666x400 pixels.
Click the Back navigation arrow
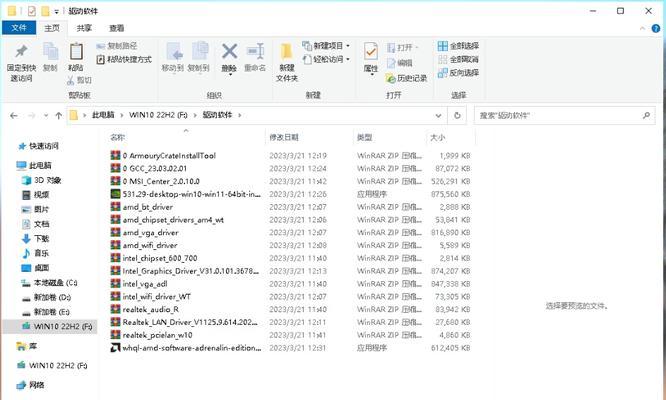click(14, 115)
